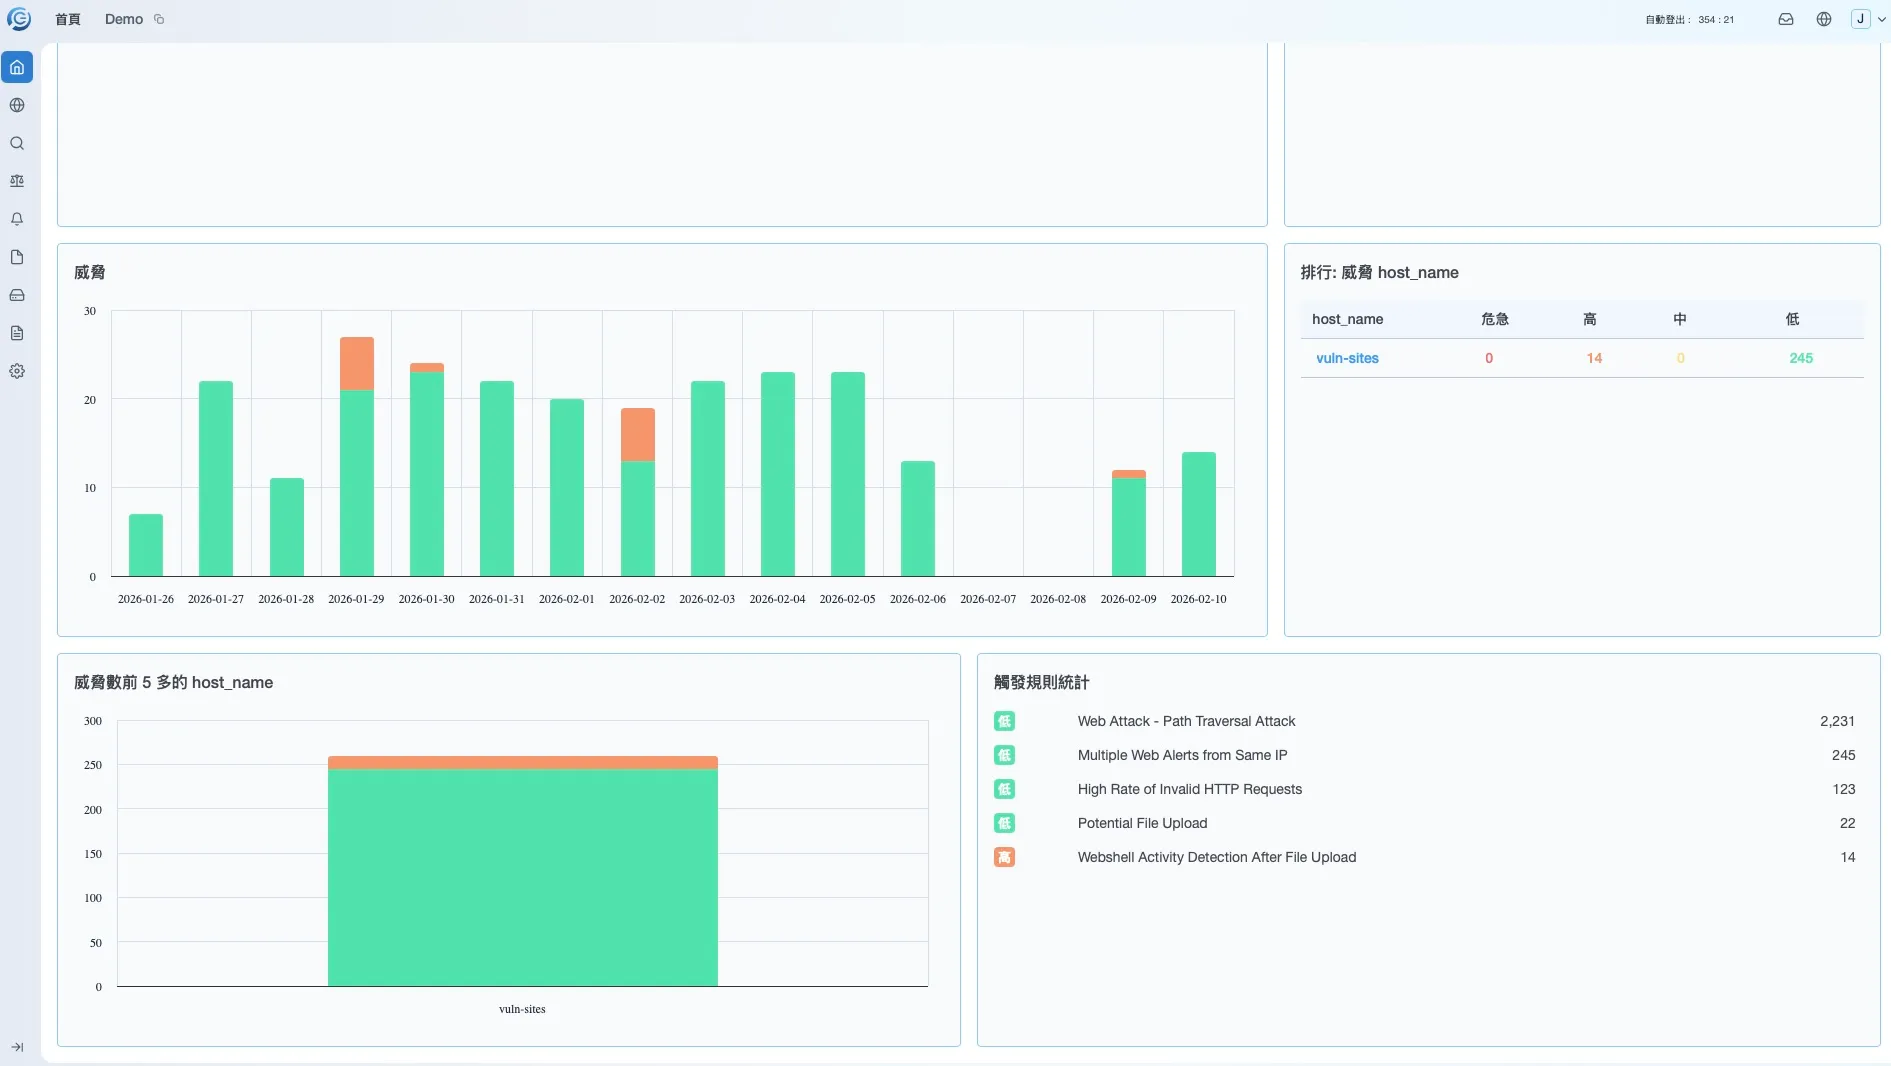Click the copy icon beside Demo
This screenshot has width=1891, height=1066.
click(x=159, y=19)
